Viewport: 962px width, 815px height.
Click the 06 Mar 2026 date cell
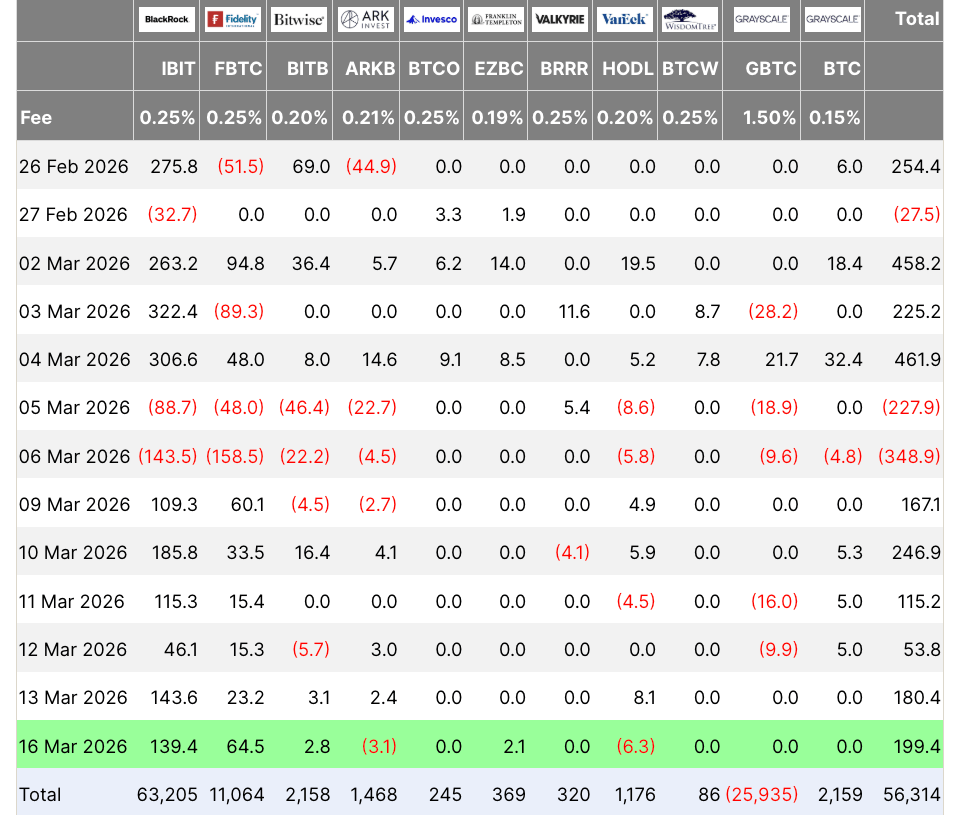pos(73,456)
